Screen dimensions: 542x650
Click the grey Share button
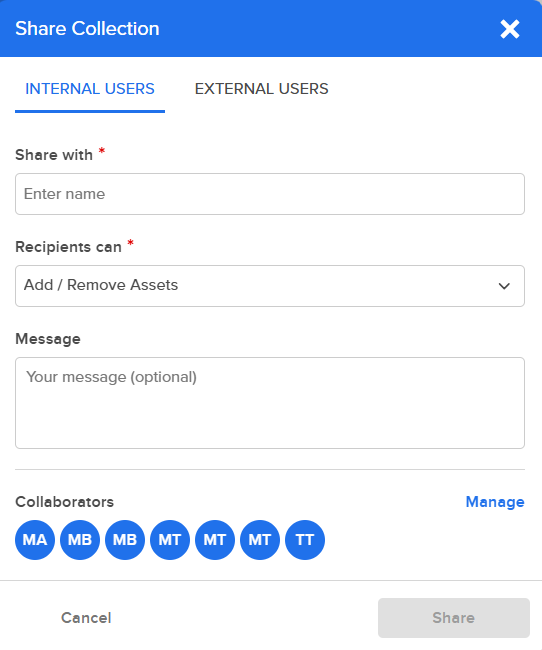coord(454,618)
